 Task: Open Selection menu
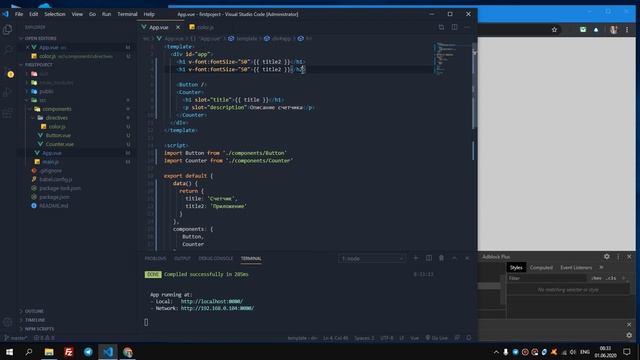(55, 14)
